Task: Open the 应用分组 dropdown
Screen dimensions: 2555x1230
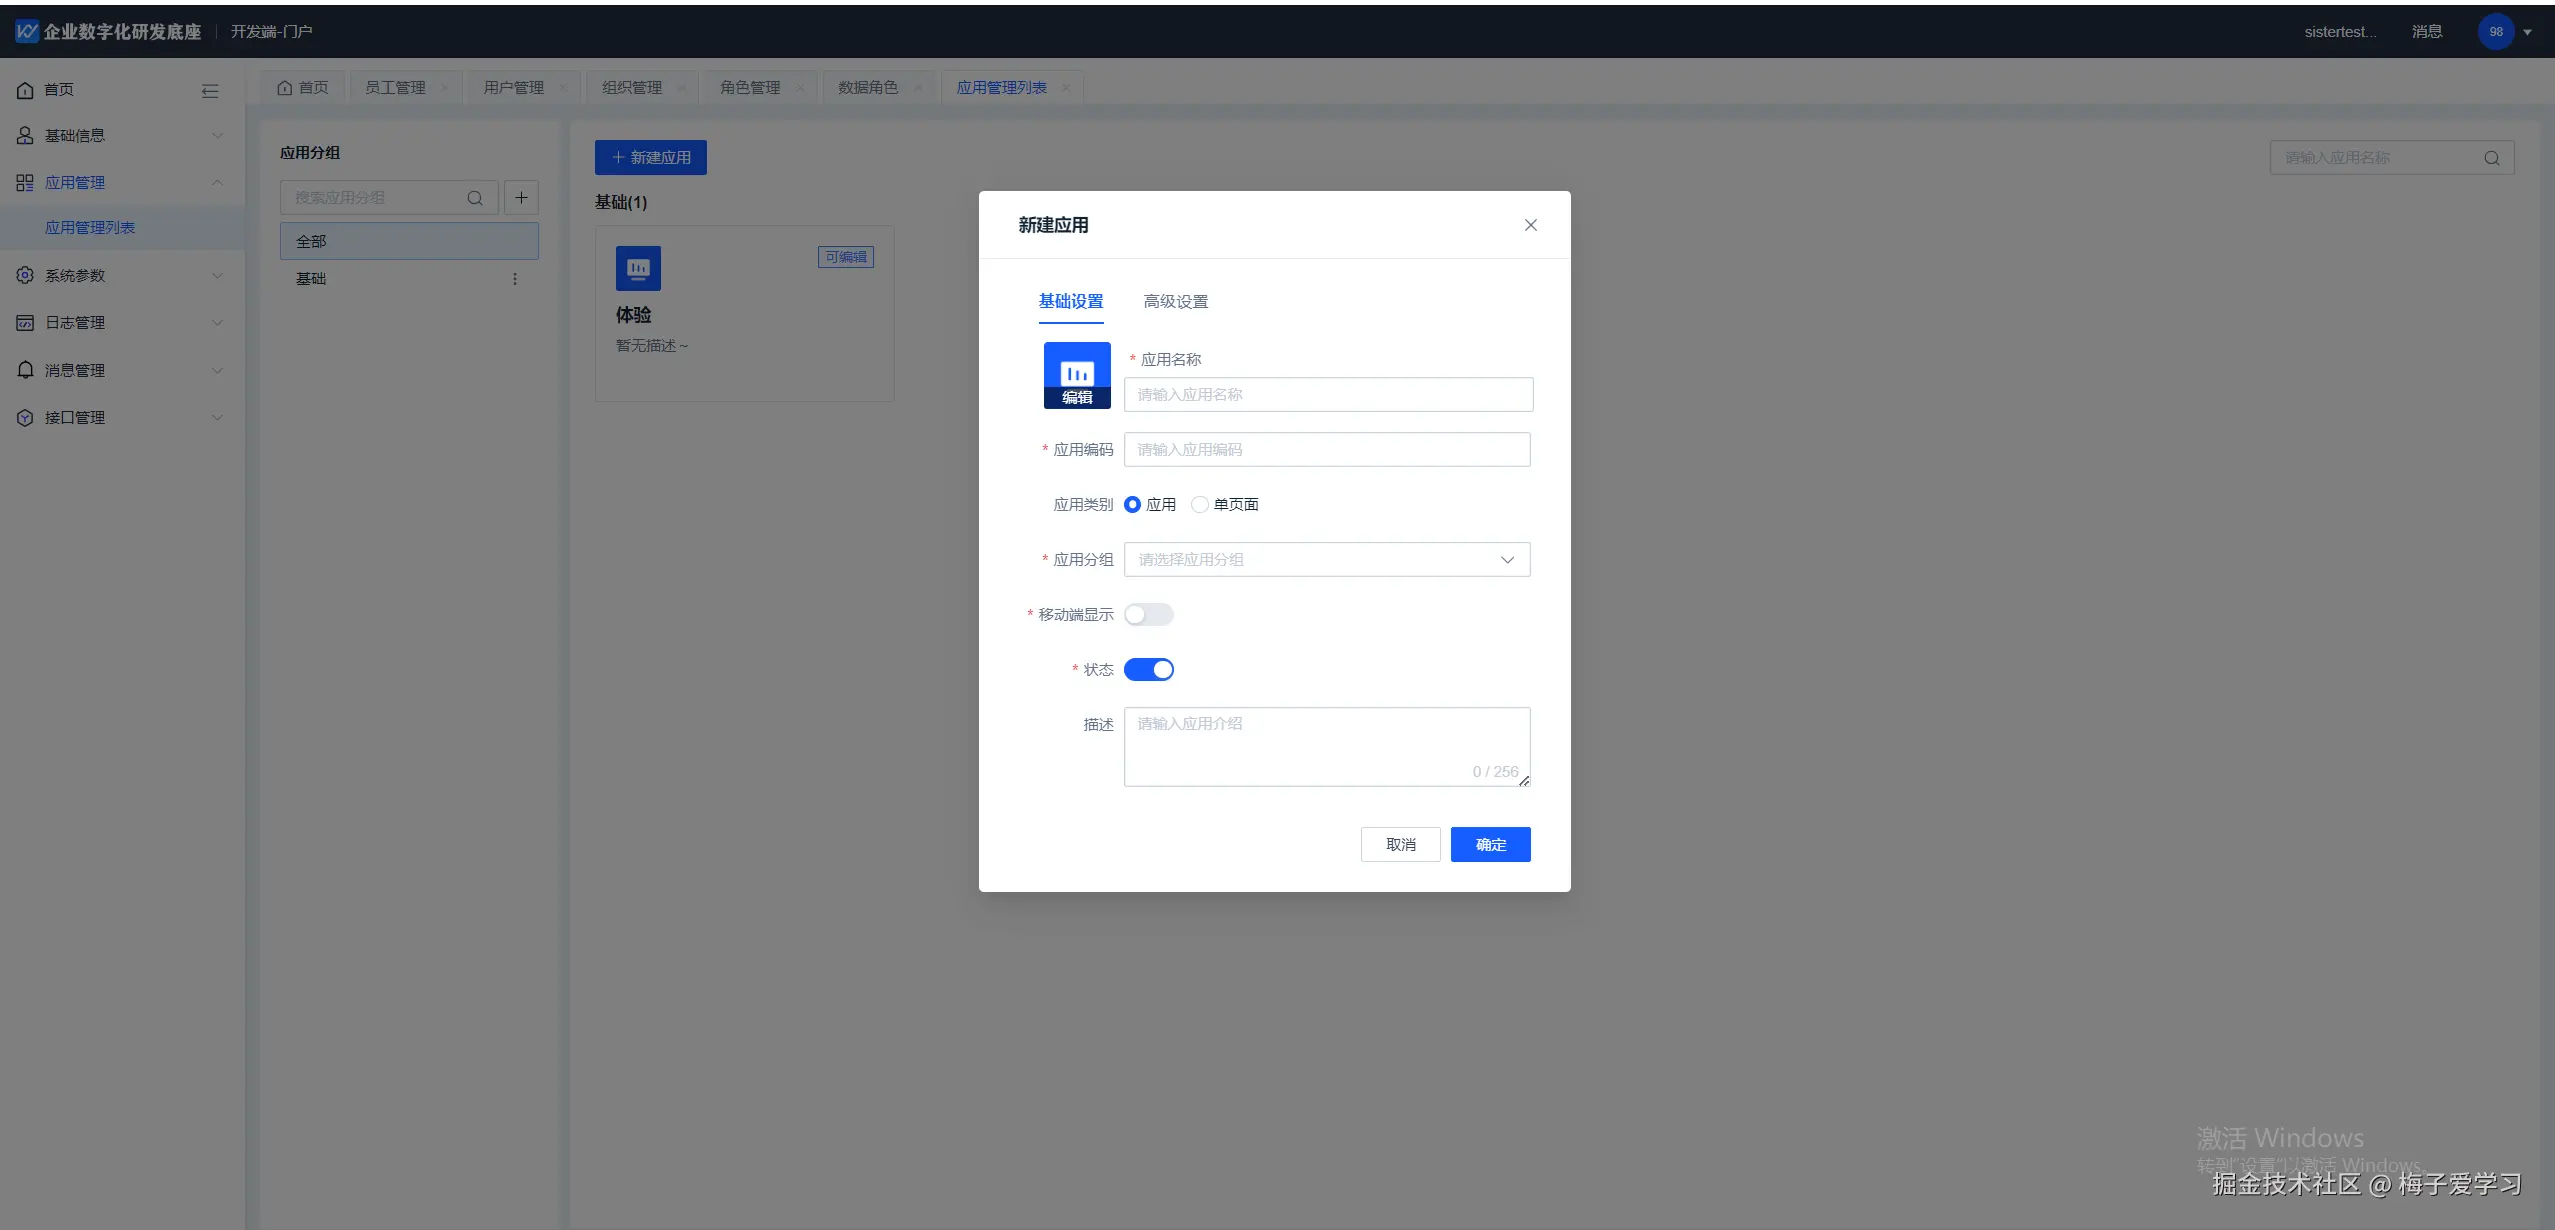Action: [1326, 560]
